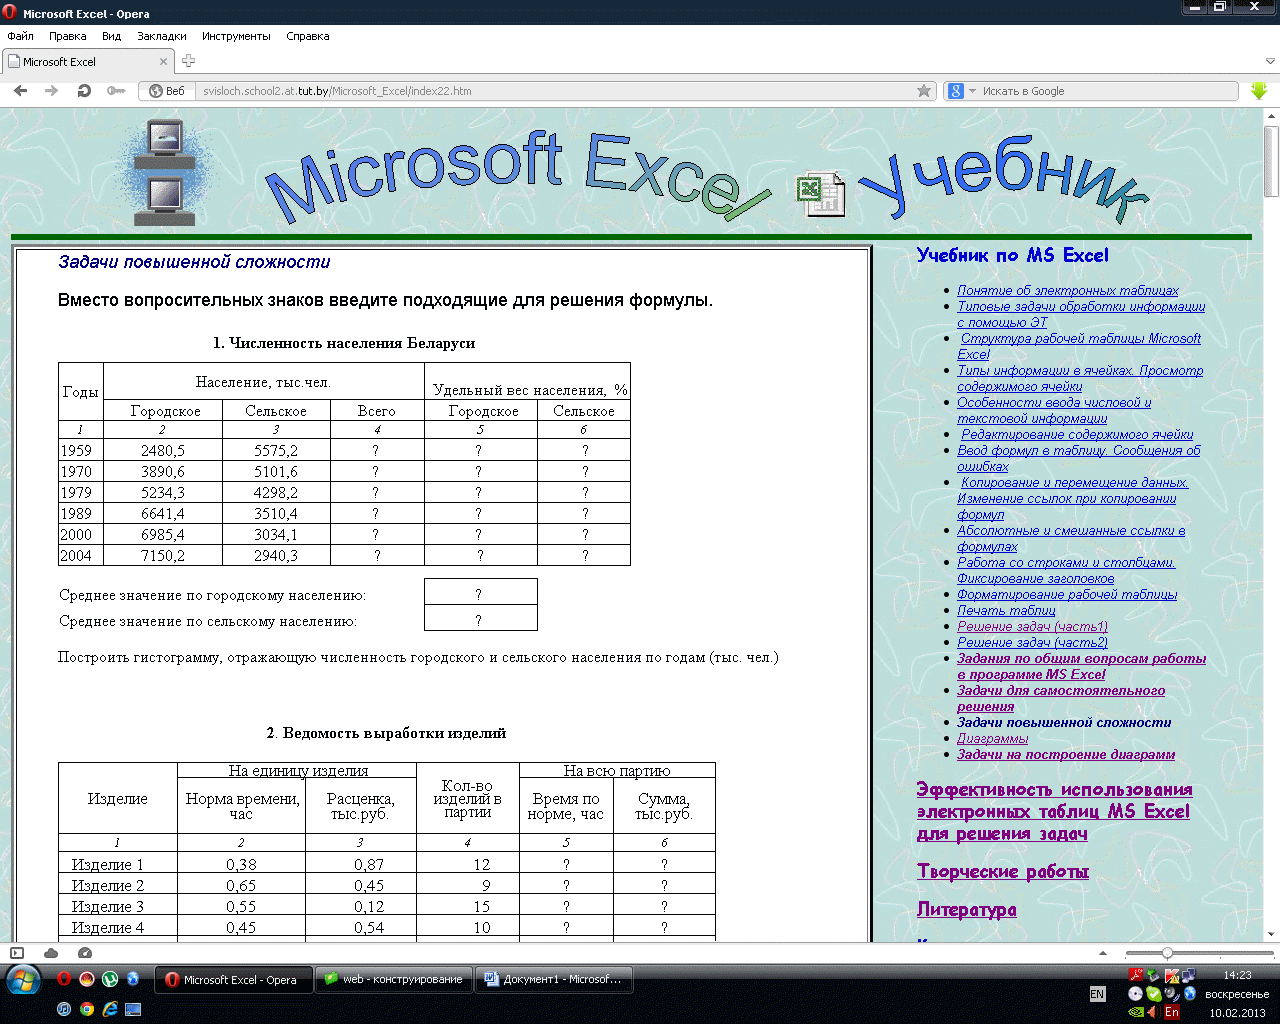This screenshot has height=1024, width=1280.
Task: Click the Show desktop icon in the quick launch bar
Action: pyautogui.click(x=133, y=1009)
